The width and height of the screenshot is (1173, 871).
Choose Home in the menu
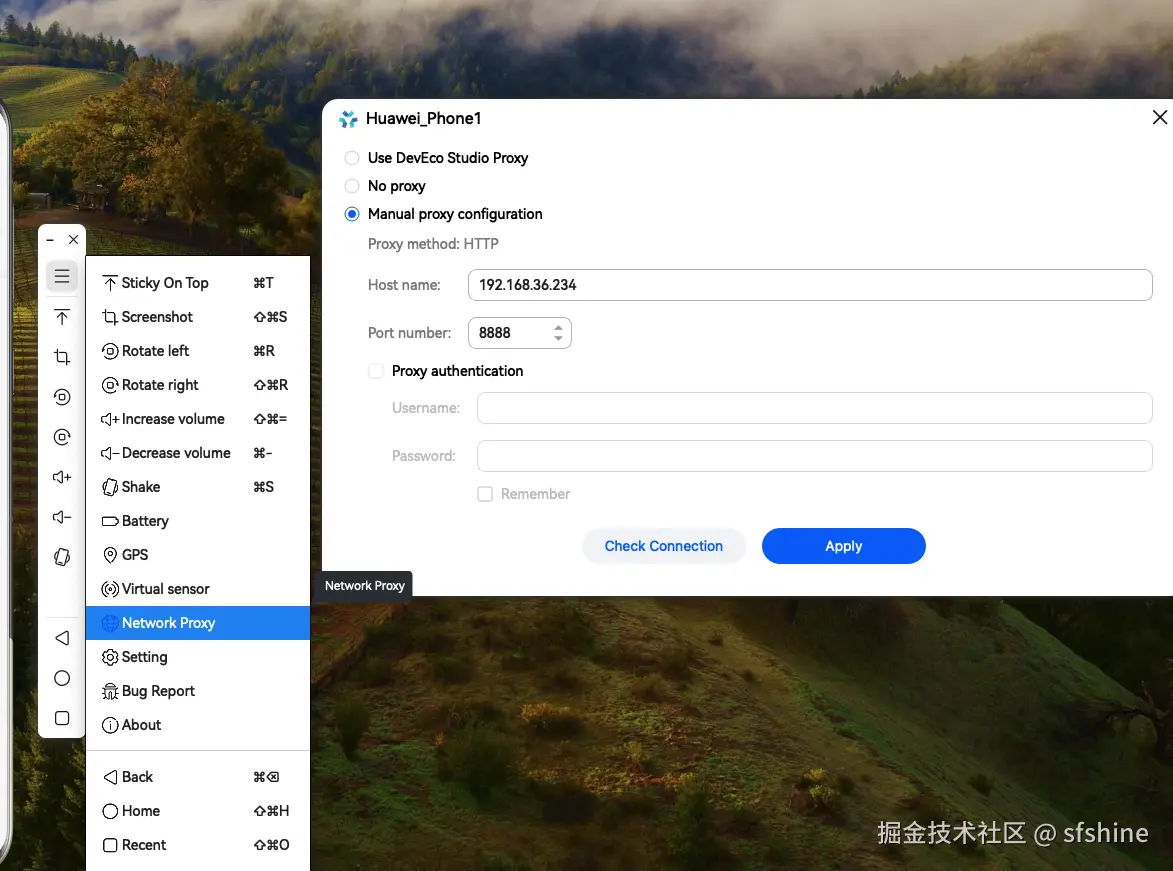pyautogui.click(x=197, y=811)
